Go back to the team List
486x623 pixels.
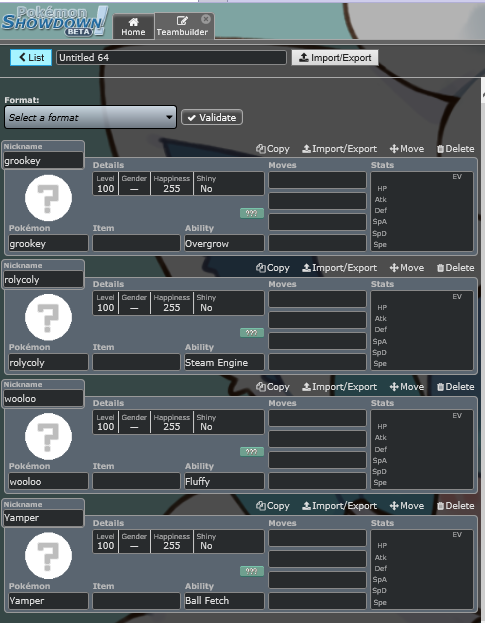coord(31,58)
